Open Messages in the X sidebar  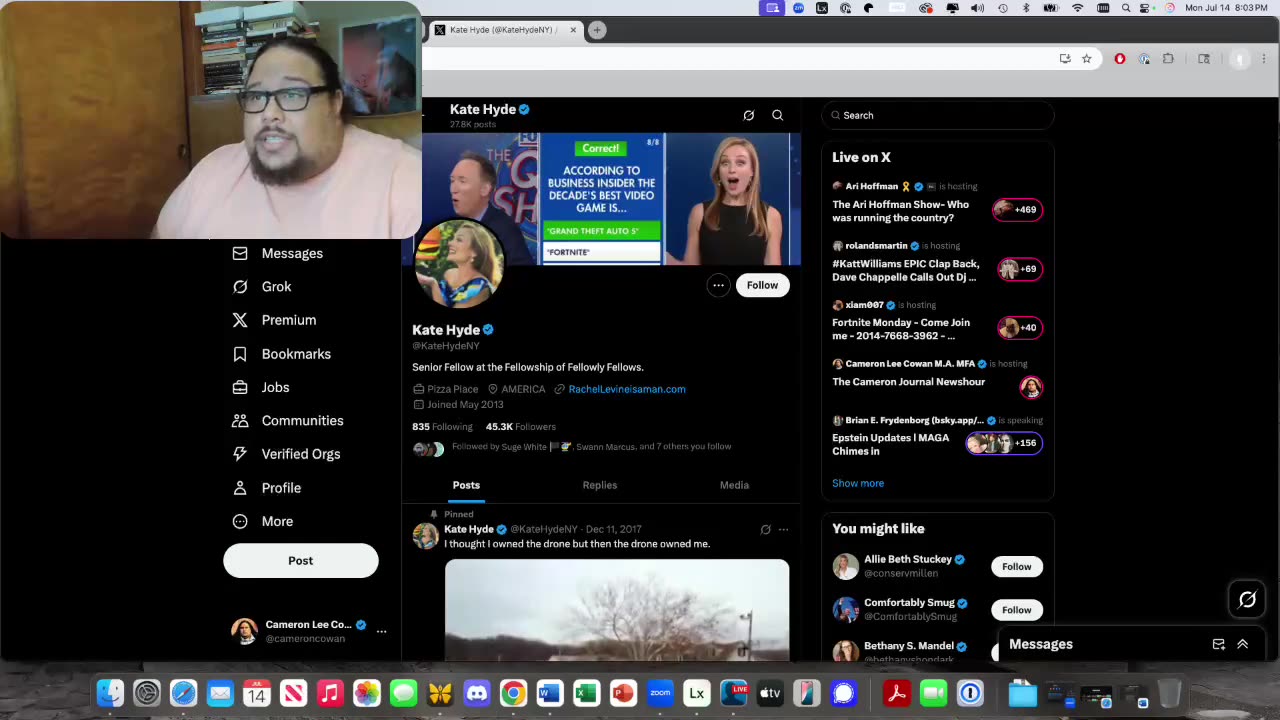point(277,253)
